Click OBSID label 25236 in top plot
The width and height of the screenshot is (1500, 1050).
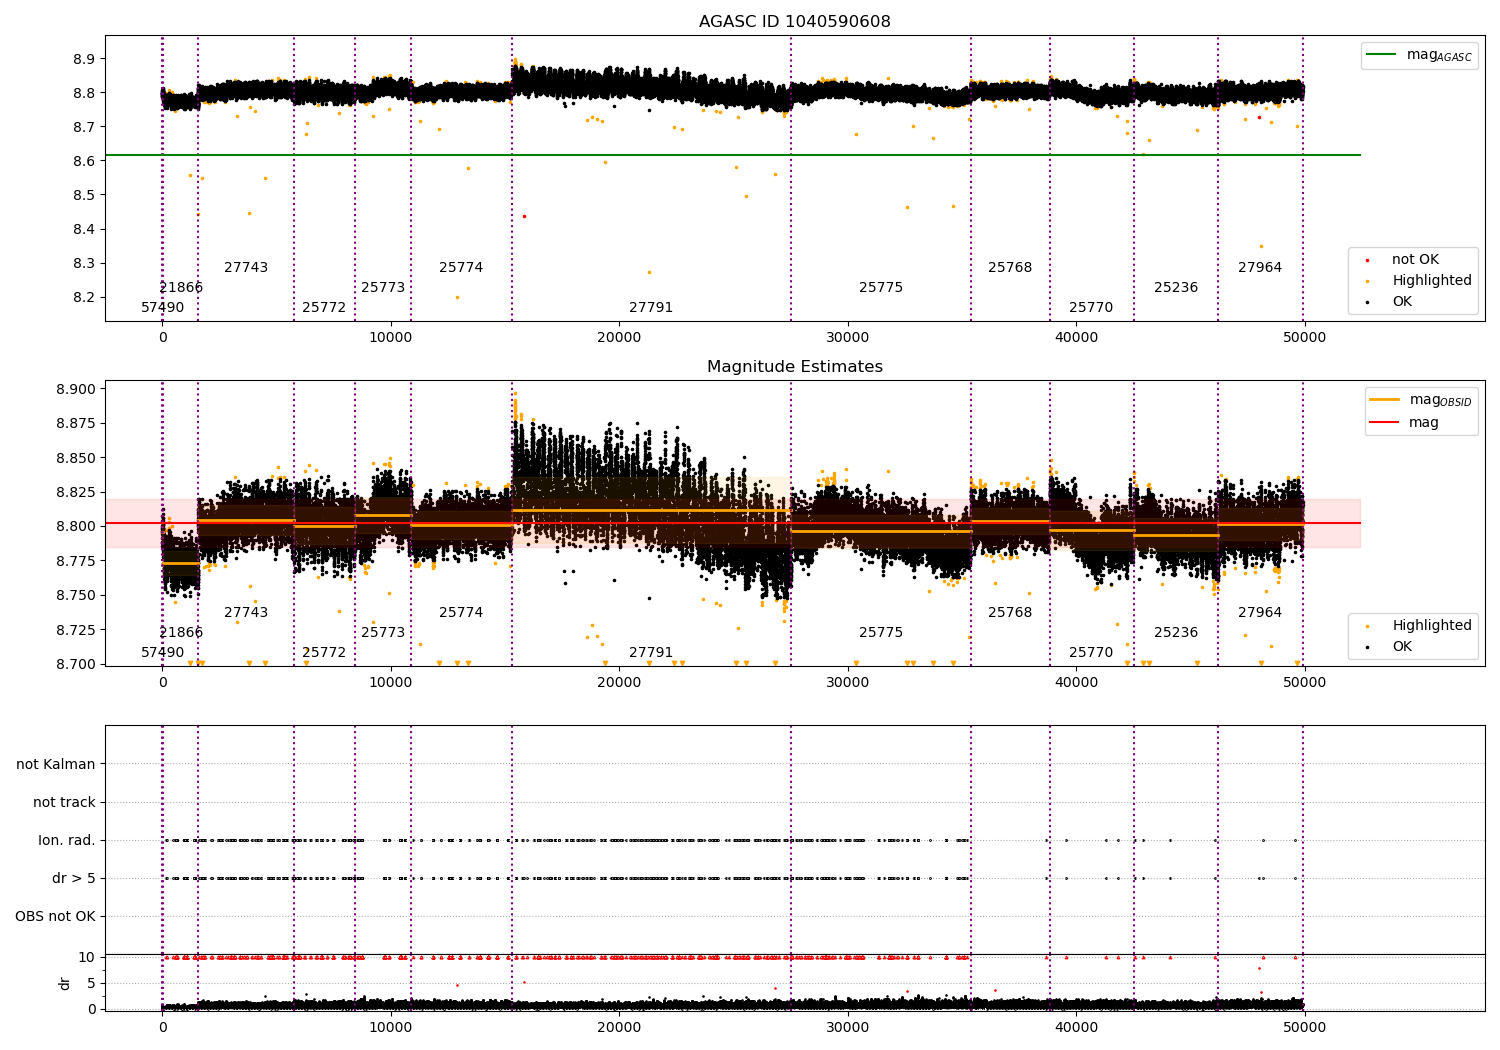(1176, 288)
